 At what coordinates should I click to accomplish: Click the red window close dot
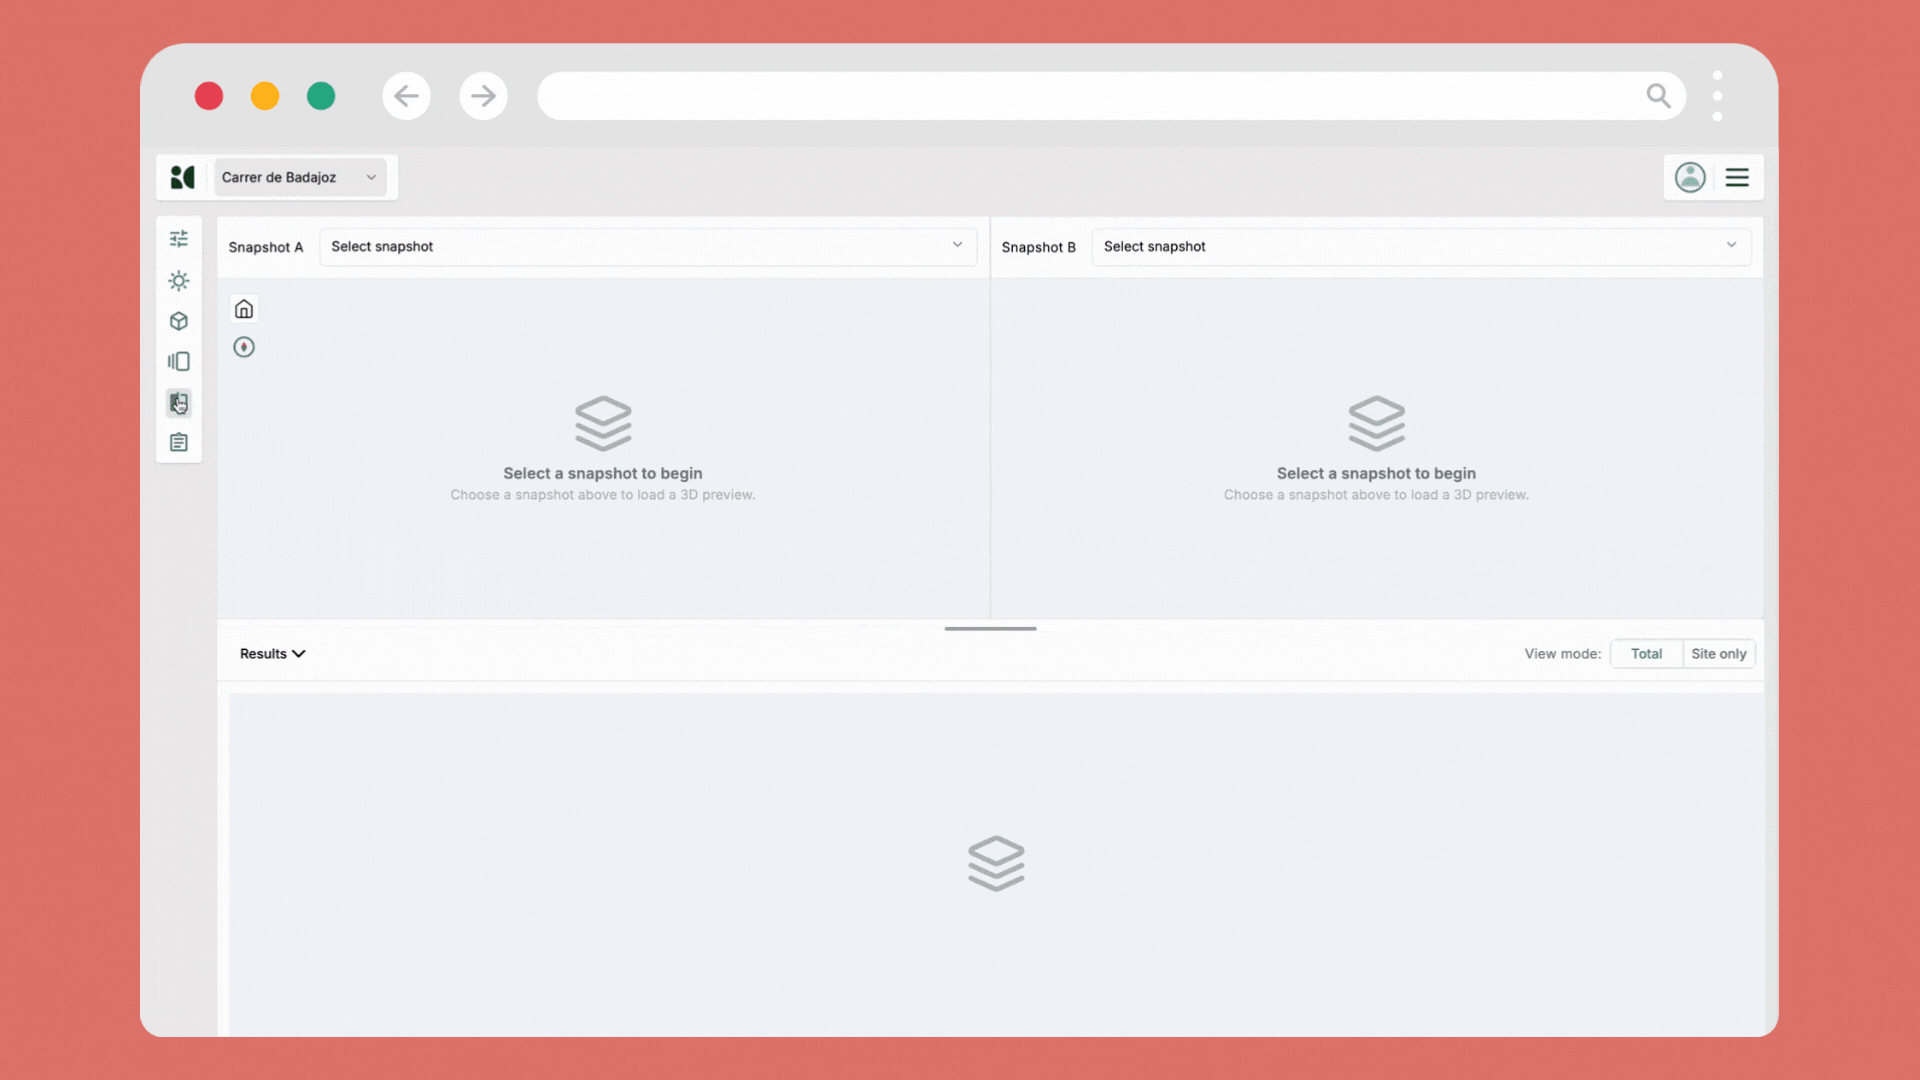click(x=209, y=96)
